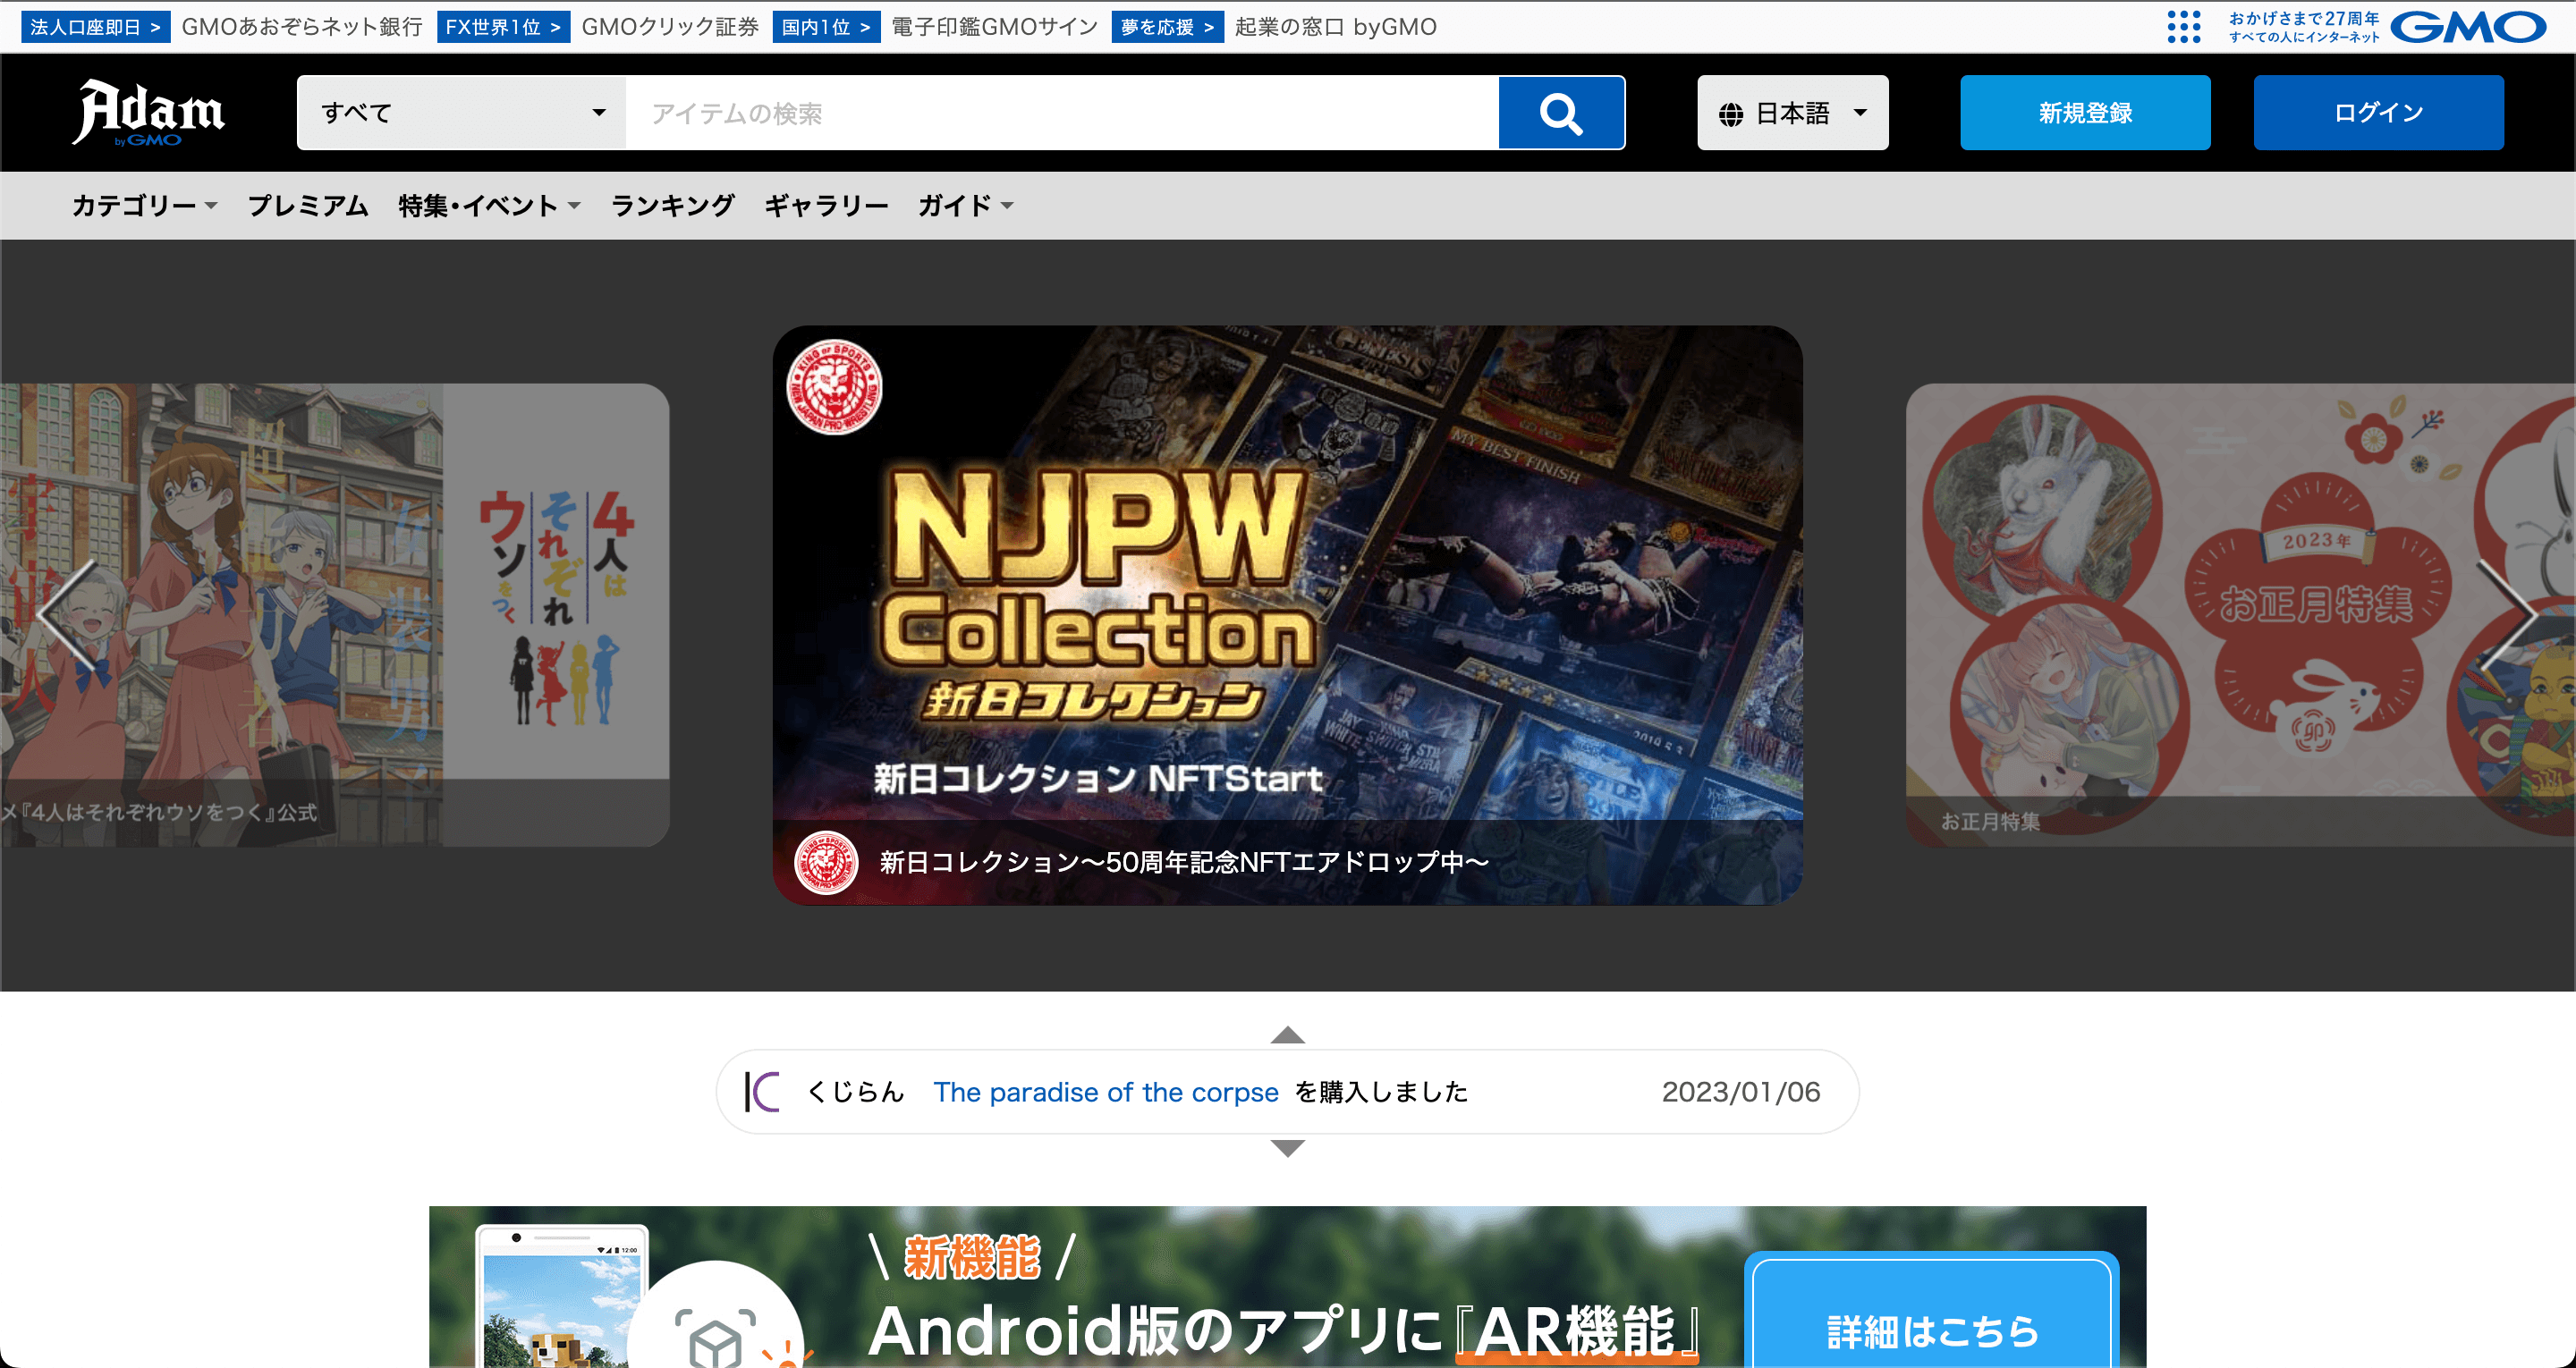Click the GMO corporate logo at top right

click(x=2468, y=27)
